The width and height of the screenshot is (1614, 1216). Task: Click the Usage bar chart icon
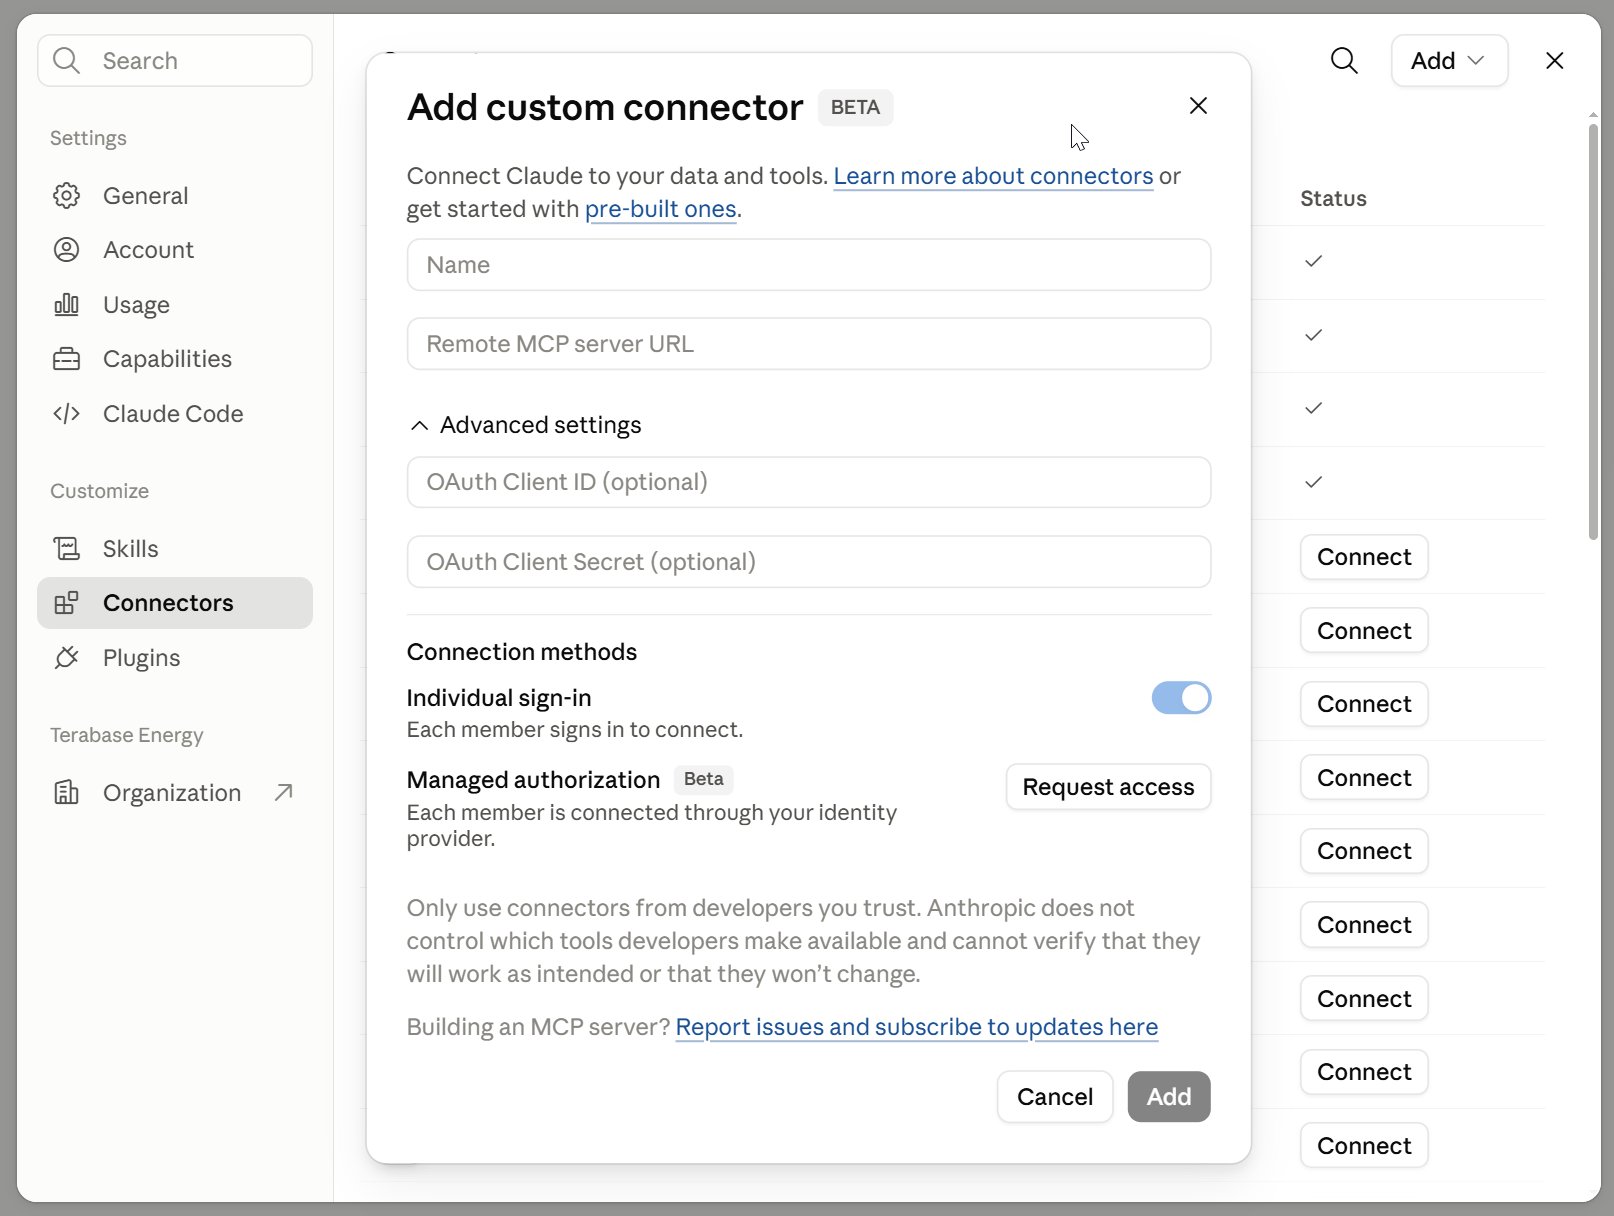66,304
